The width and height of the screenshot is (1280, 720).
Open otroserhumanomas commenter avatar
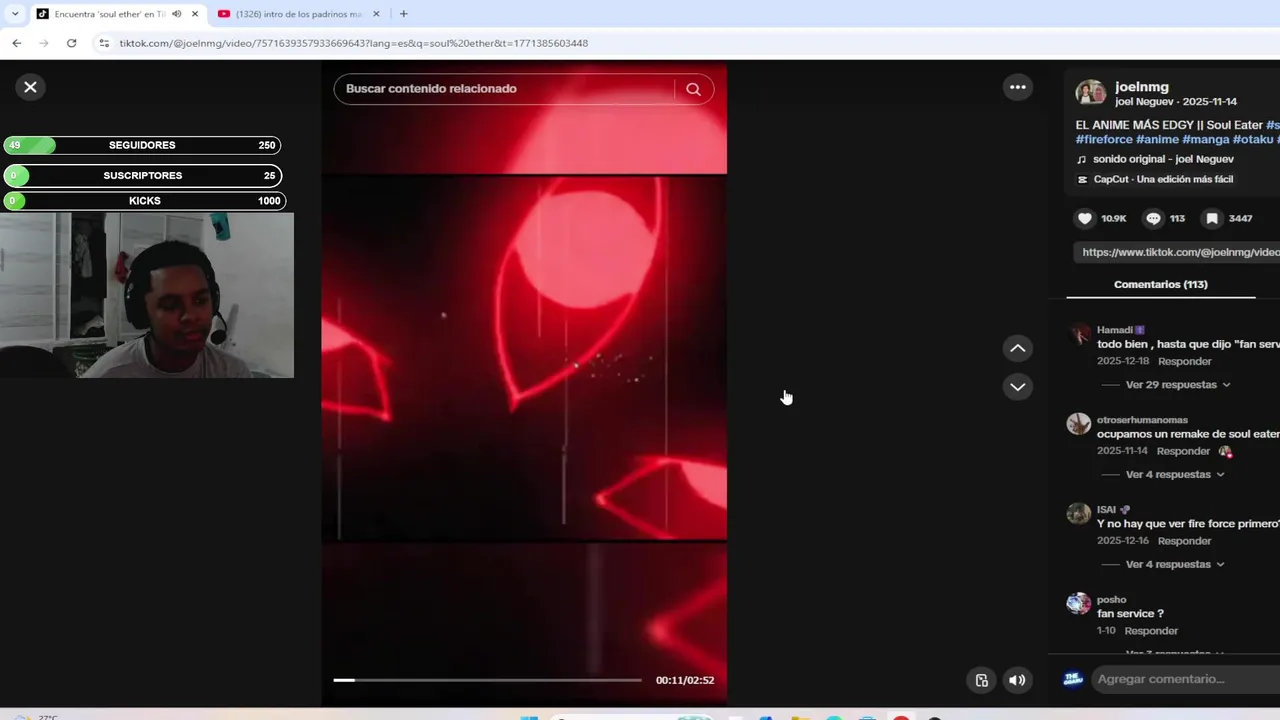point(1079,424)
